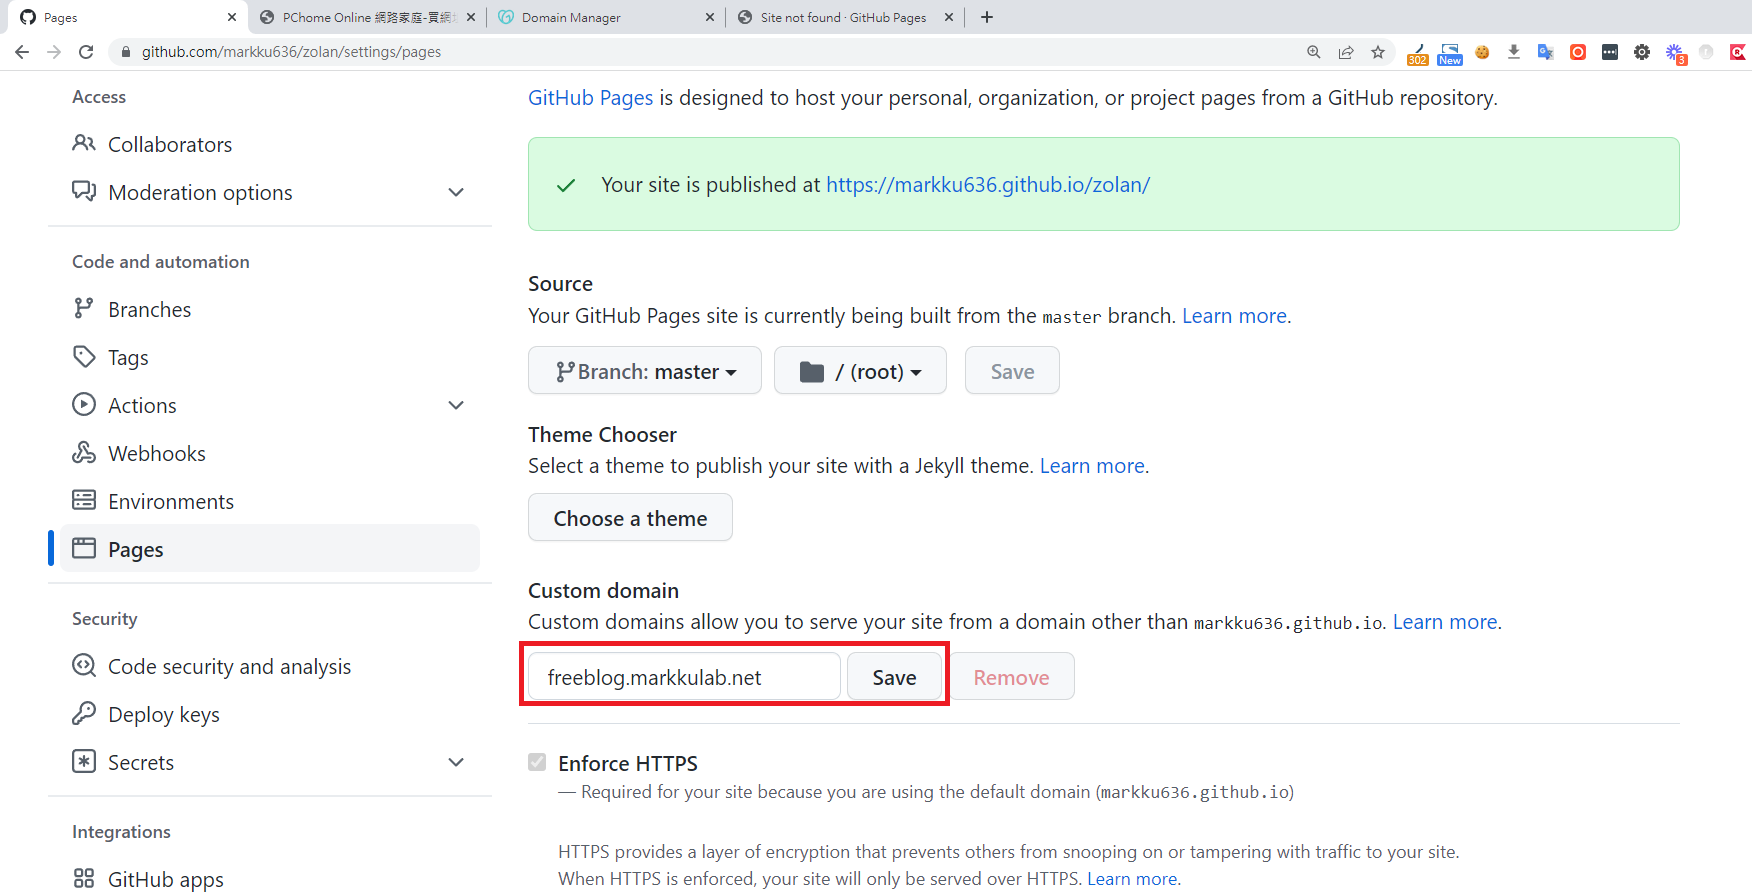Viewport: 1752px width, 896px height.
Task: Open the Branch: master dropdown
Action: point(645,371)
